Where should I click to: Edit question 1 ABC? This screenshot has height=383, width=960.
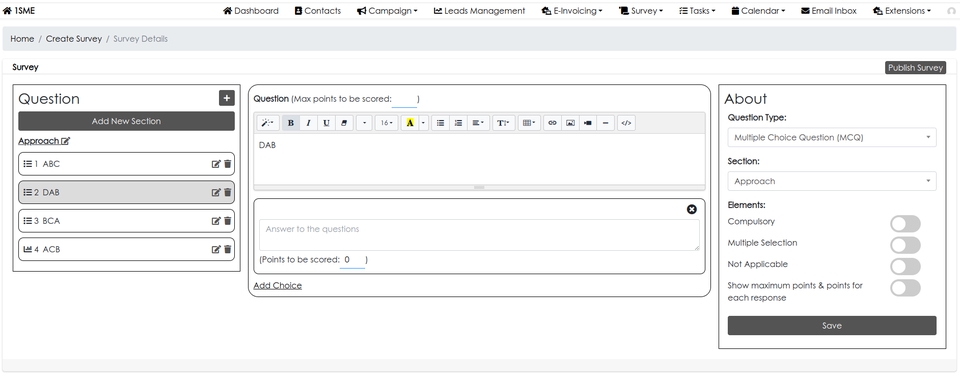point(216,164)
